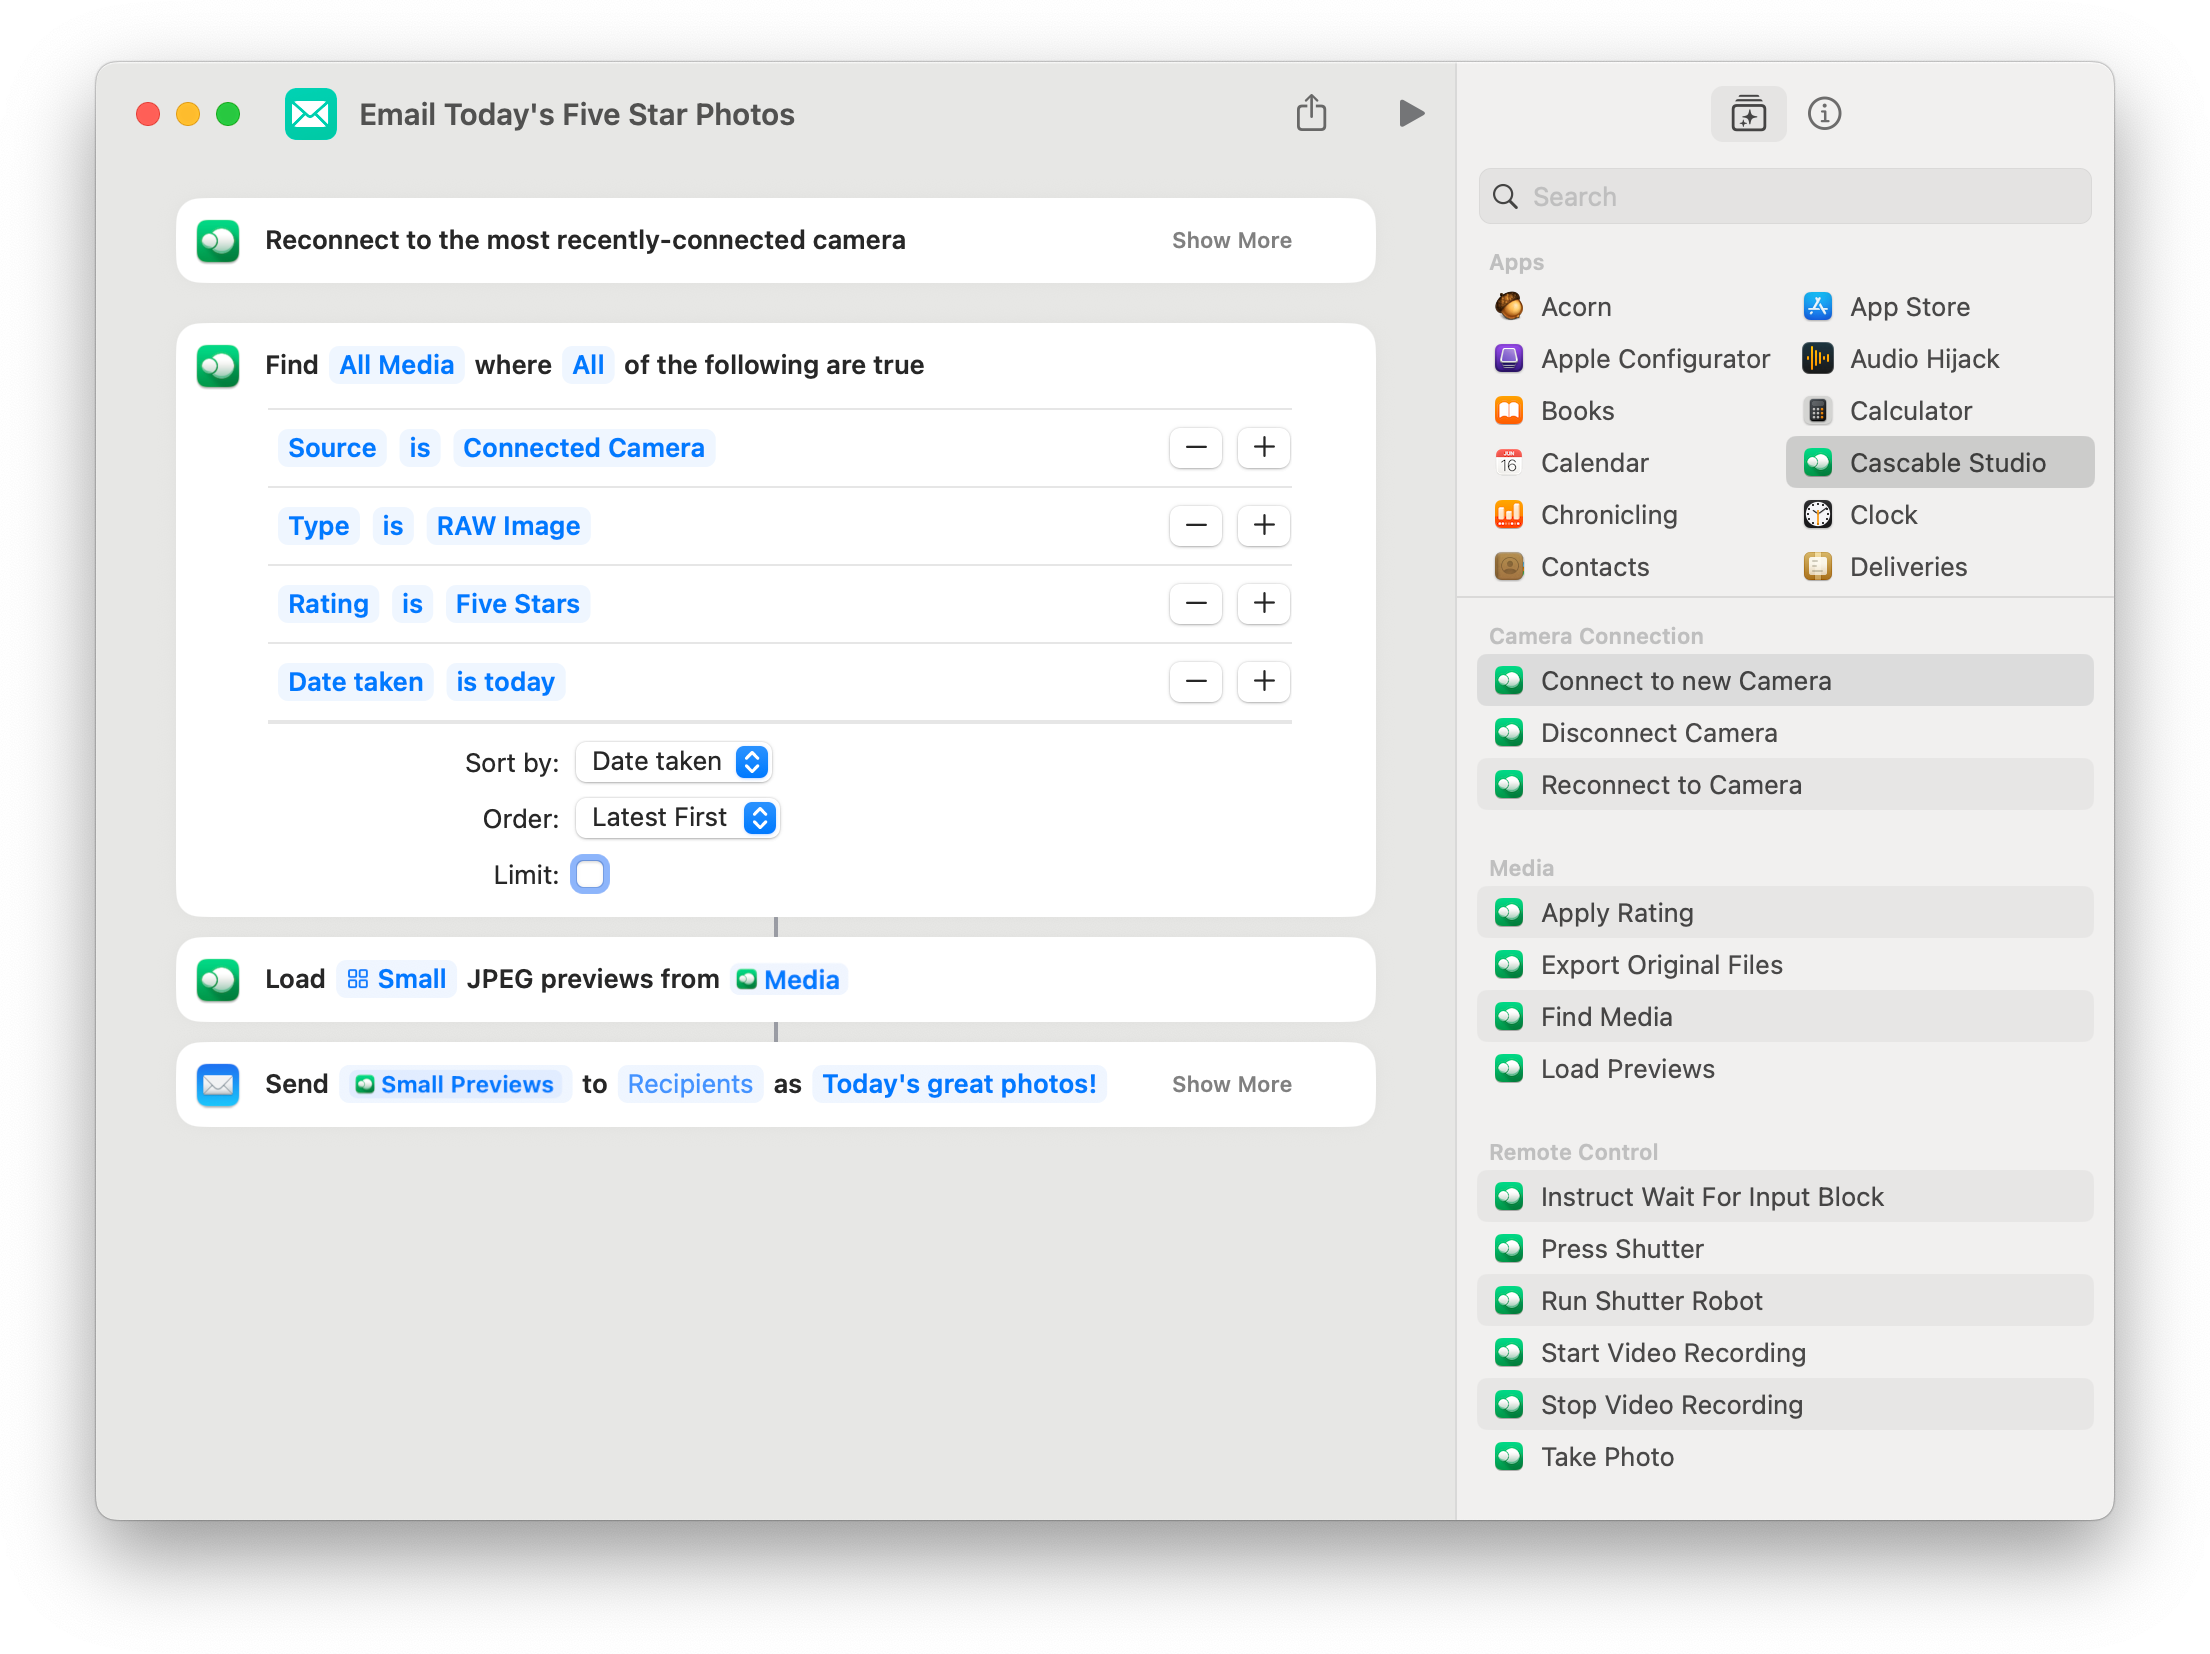This screenshot has width=2210, height=1654.
Task: Add Take Photo action
Action: [1785, 1457]
